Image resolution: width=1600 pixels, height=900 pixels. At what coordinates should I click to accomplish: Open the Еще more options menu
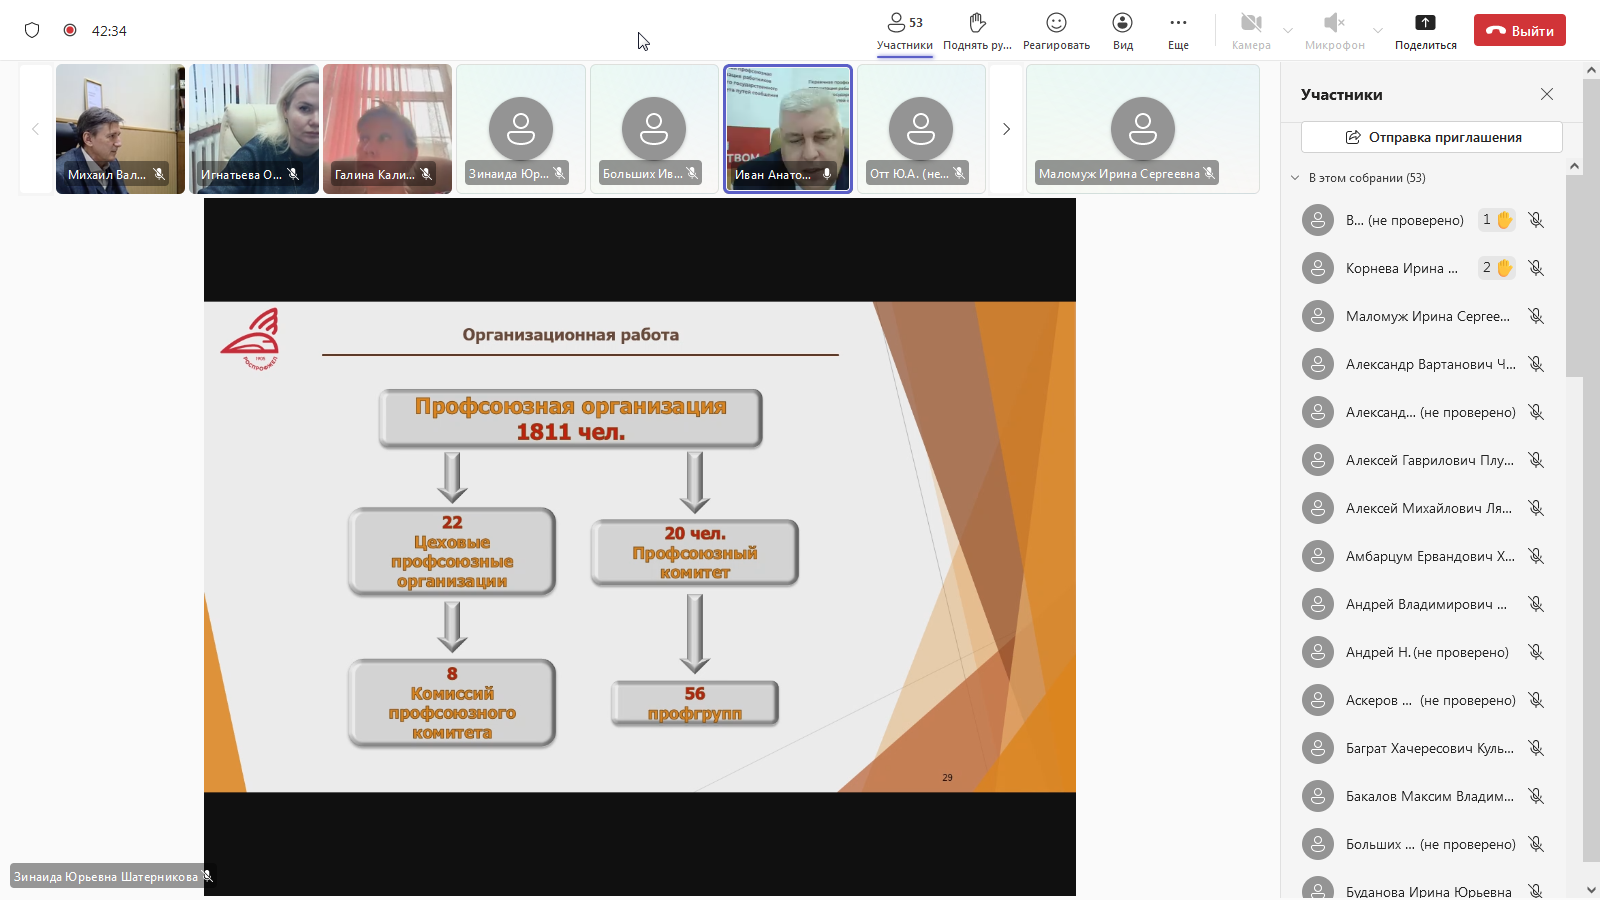[x=1178, y=30]
